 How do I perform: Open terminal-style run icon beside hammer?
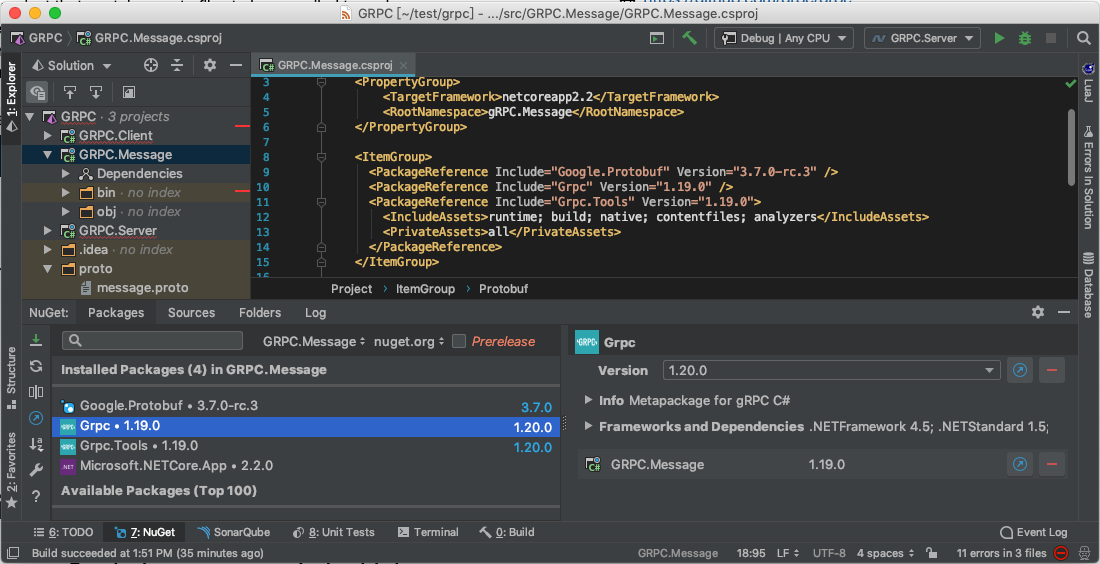click(x=657, y=38)
